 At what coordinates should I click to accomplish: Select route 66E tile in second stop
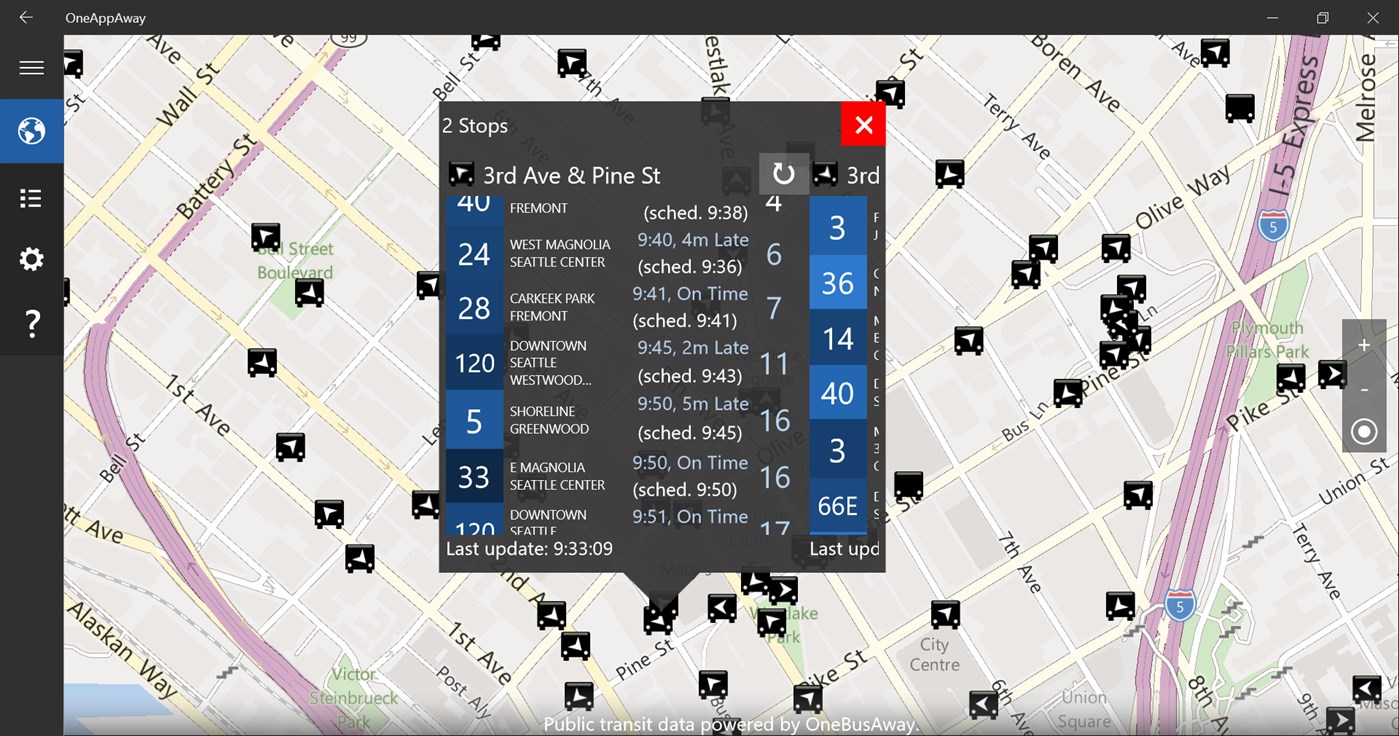[838, 505]
